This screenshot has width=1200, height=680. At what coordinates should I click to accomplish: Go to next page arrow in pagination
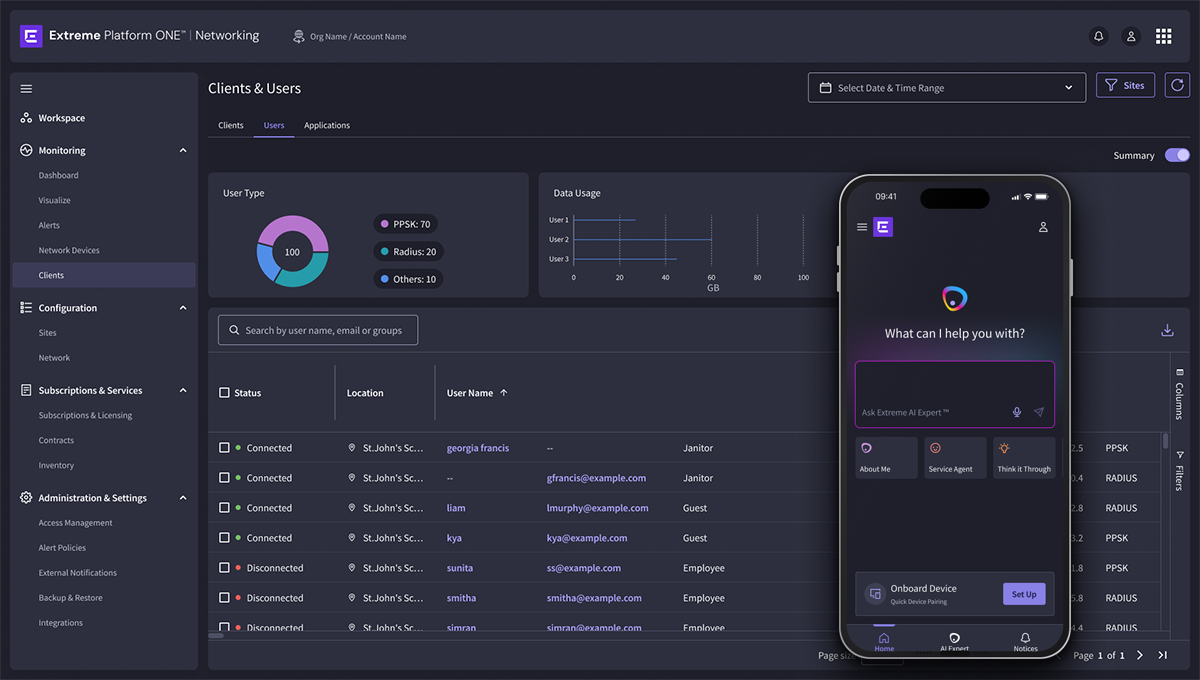[1140, 655]
